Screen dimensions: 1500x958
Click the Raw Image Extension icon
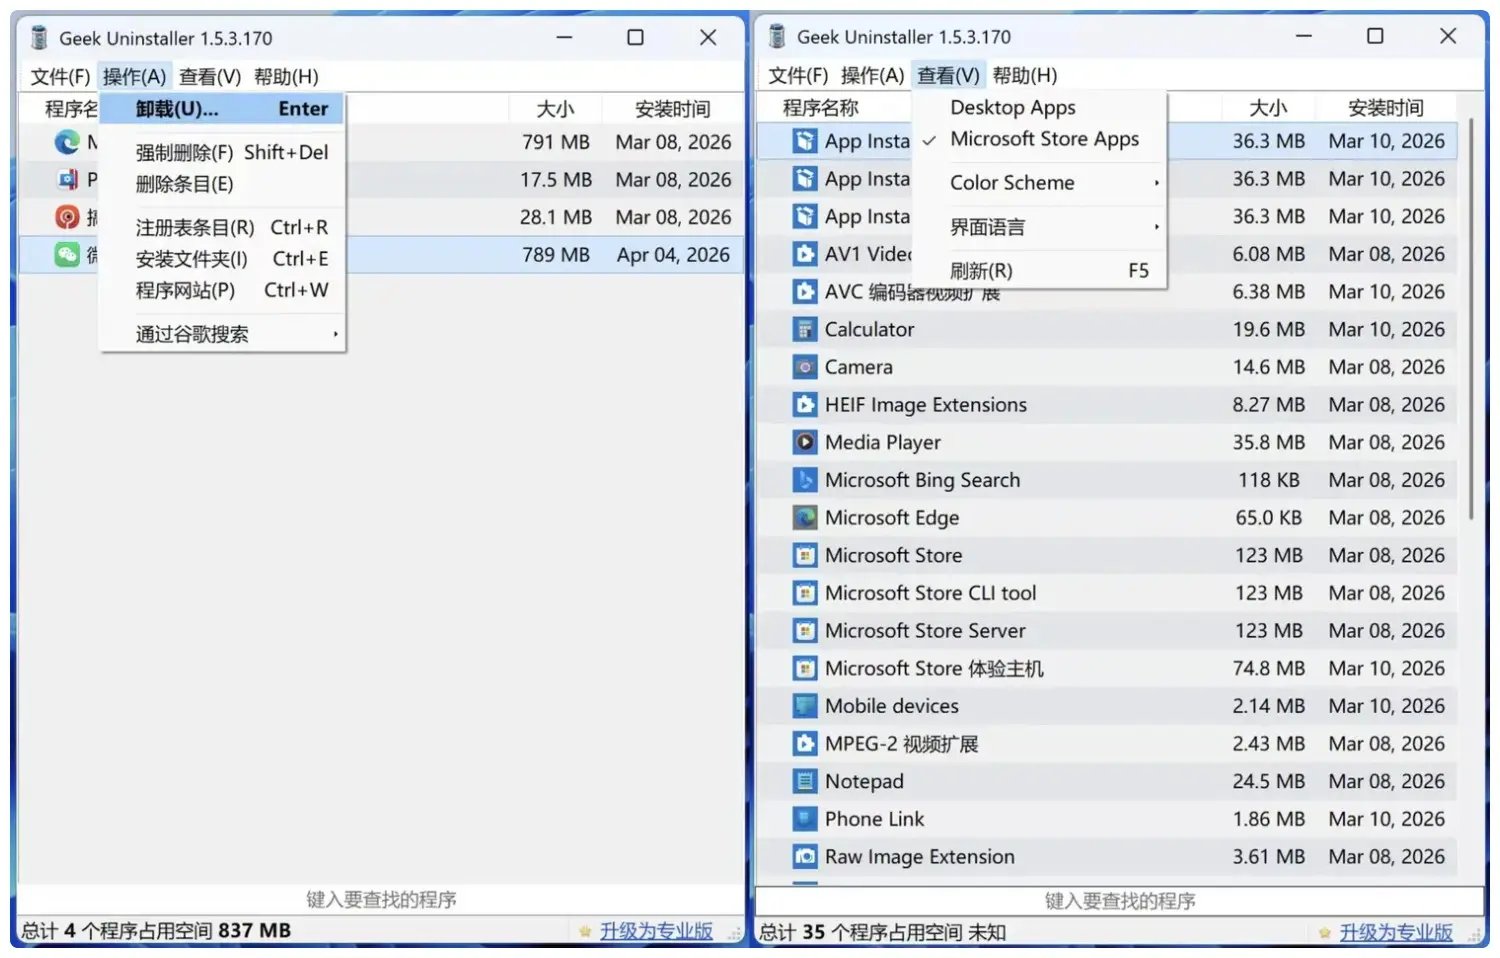(x=805, y=857)
